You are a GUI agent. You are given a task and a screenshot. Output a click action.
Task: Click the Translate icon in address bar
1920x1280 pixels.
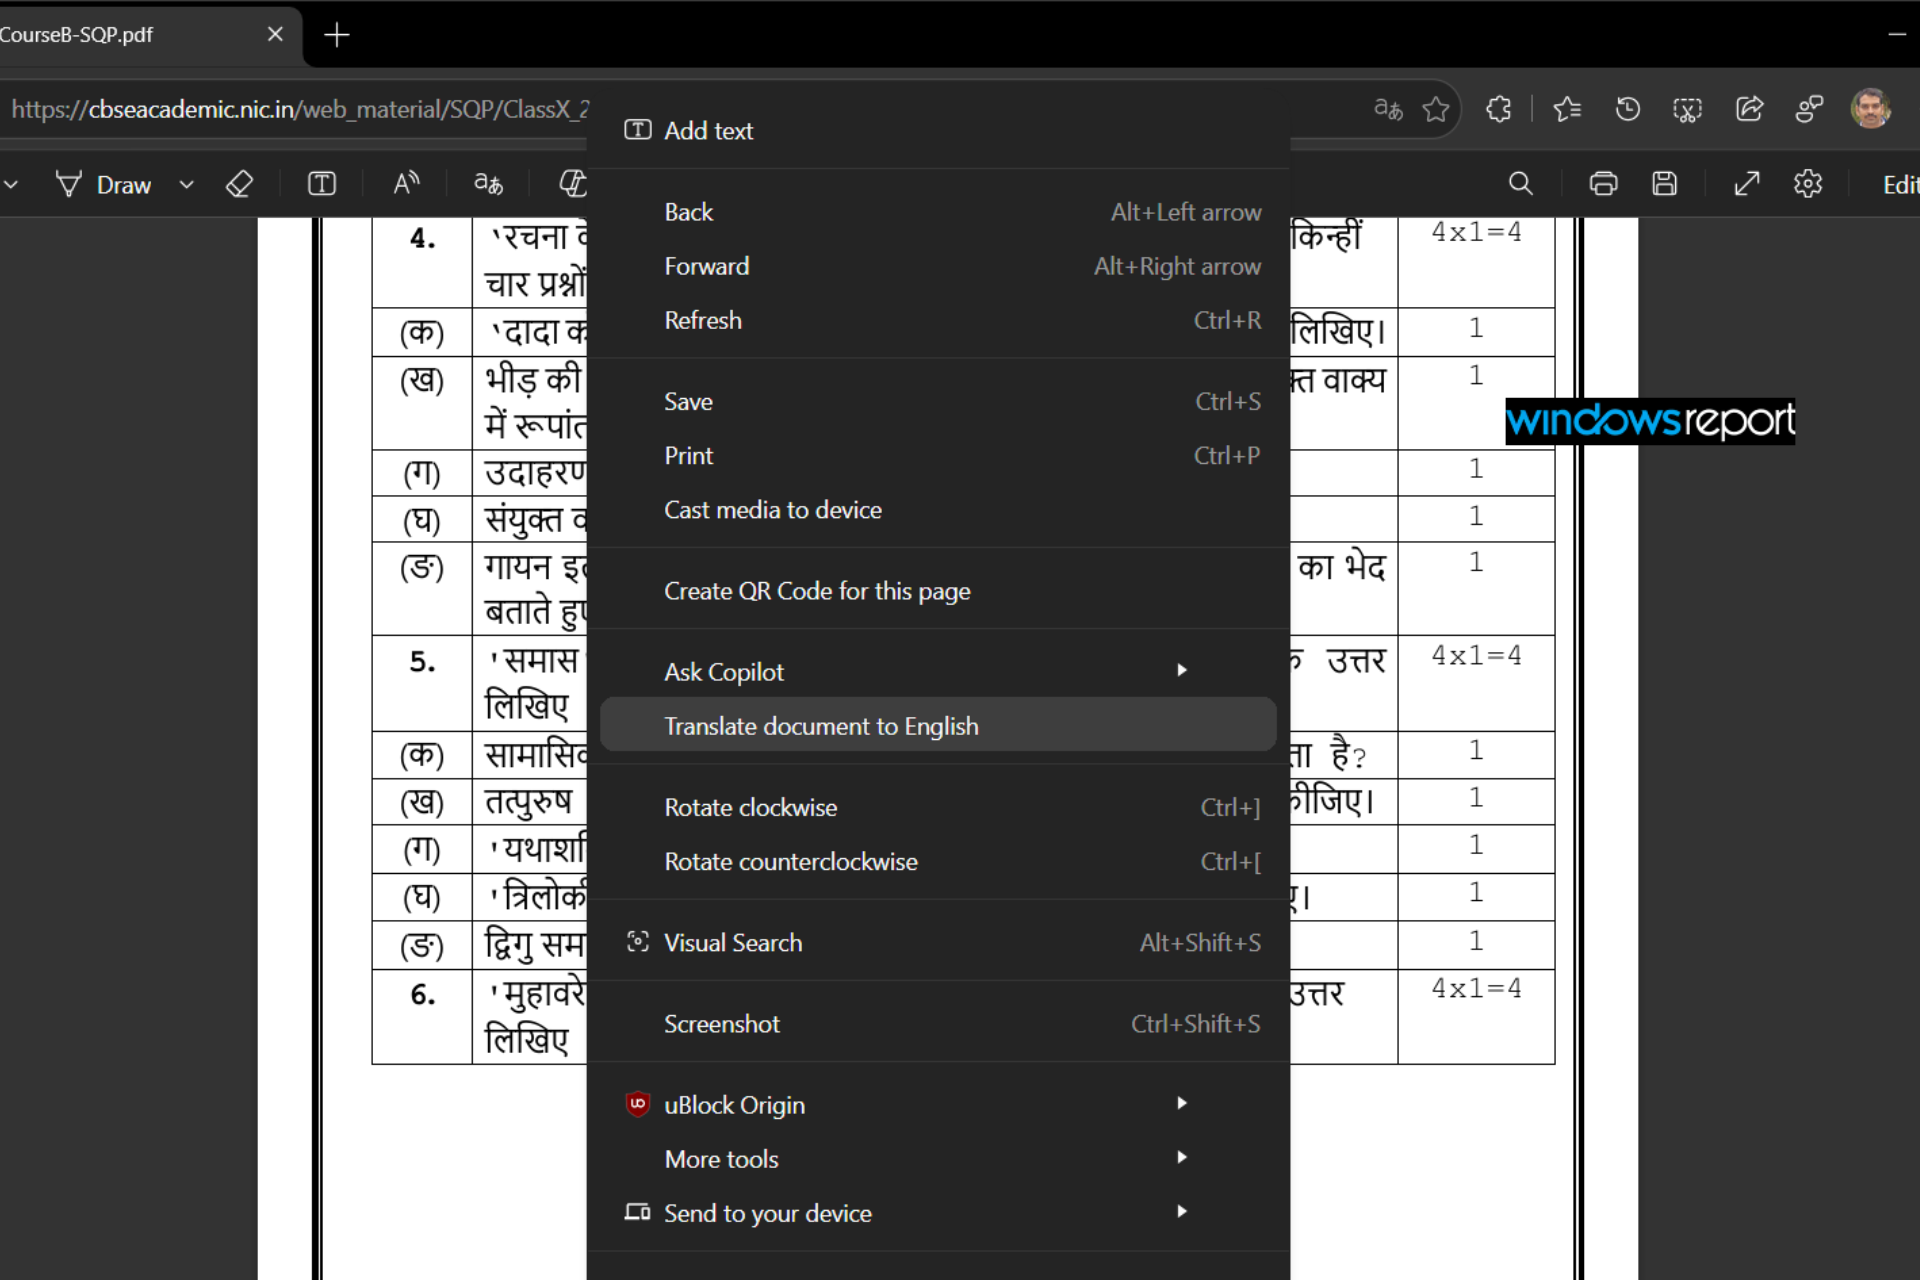1387,109
